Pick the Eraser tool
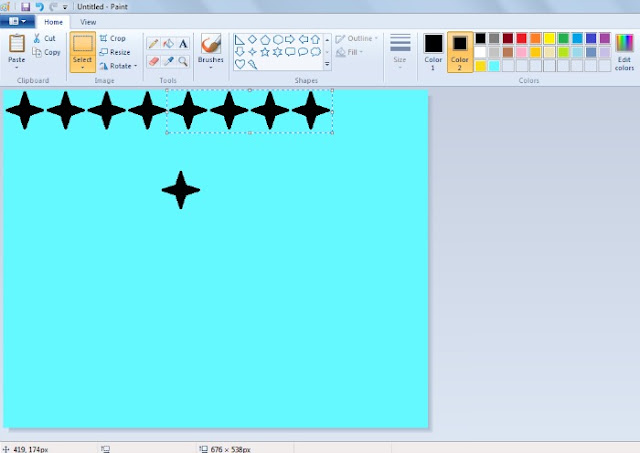640x453 pixels. click(153, 61)
